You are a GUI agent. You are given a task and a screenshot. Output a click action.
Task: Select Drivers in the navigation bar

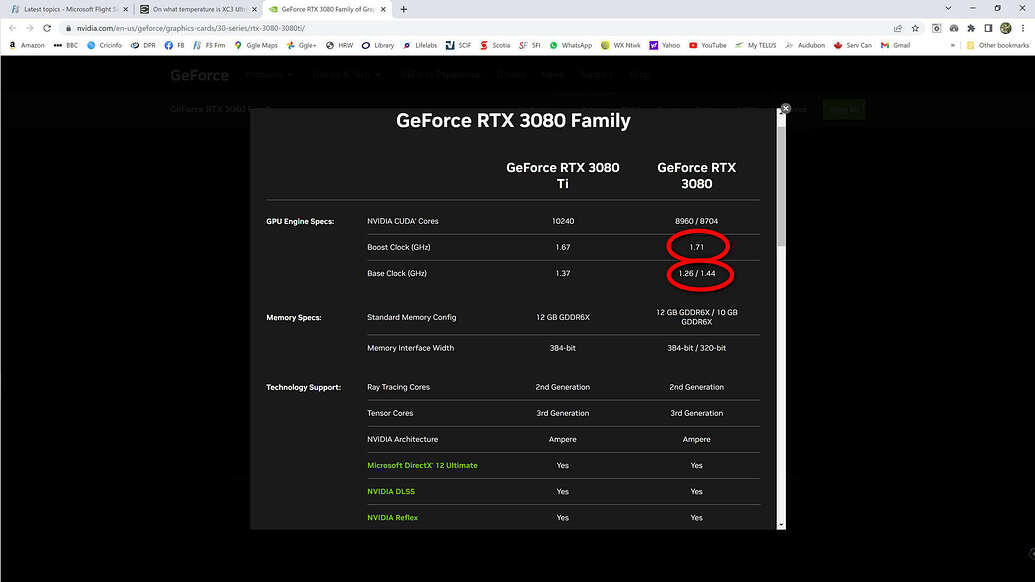511,75
